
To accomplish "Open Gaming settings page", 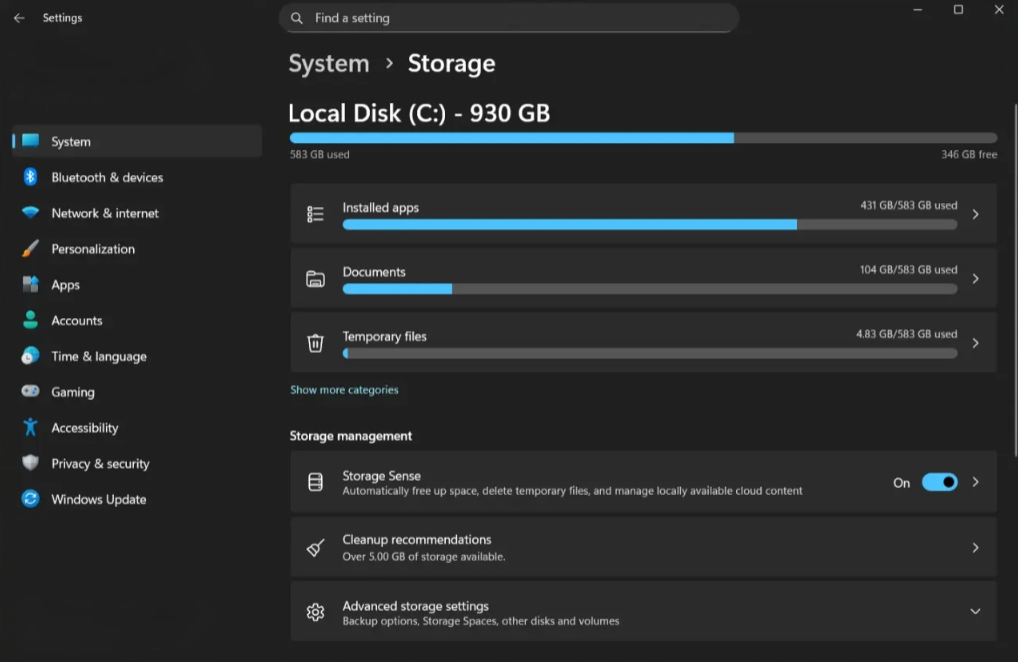I will (x=137, y=391).
